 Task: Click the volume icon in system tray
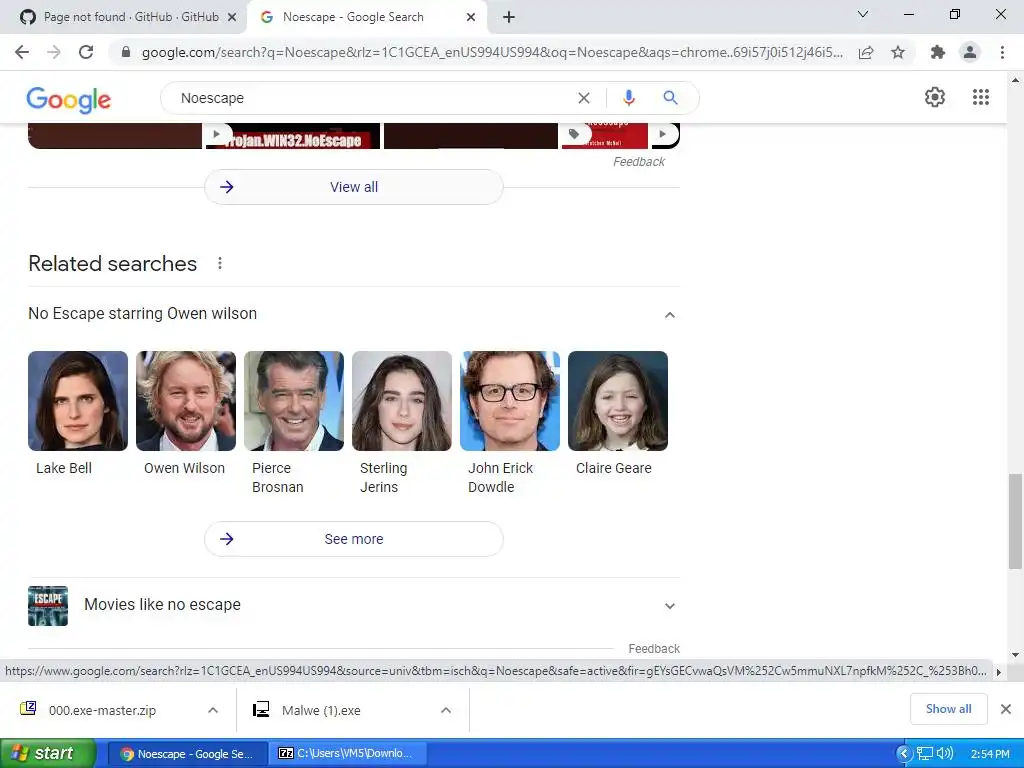pos(945,754)
